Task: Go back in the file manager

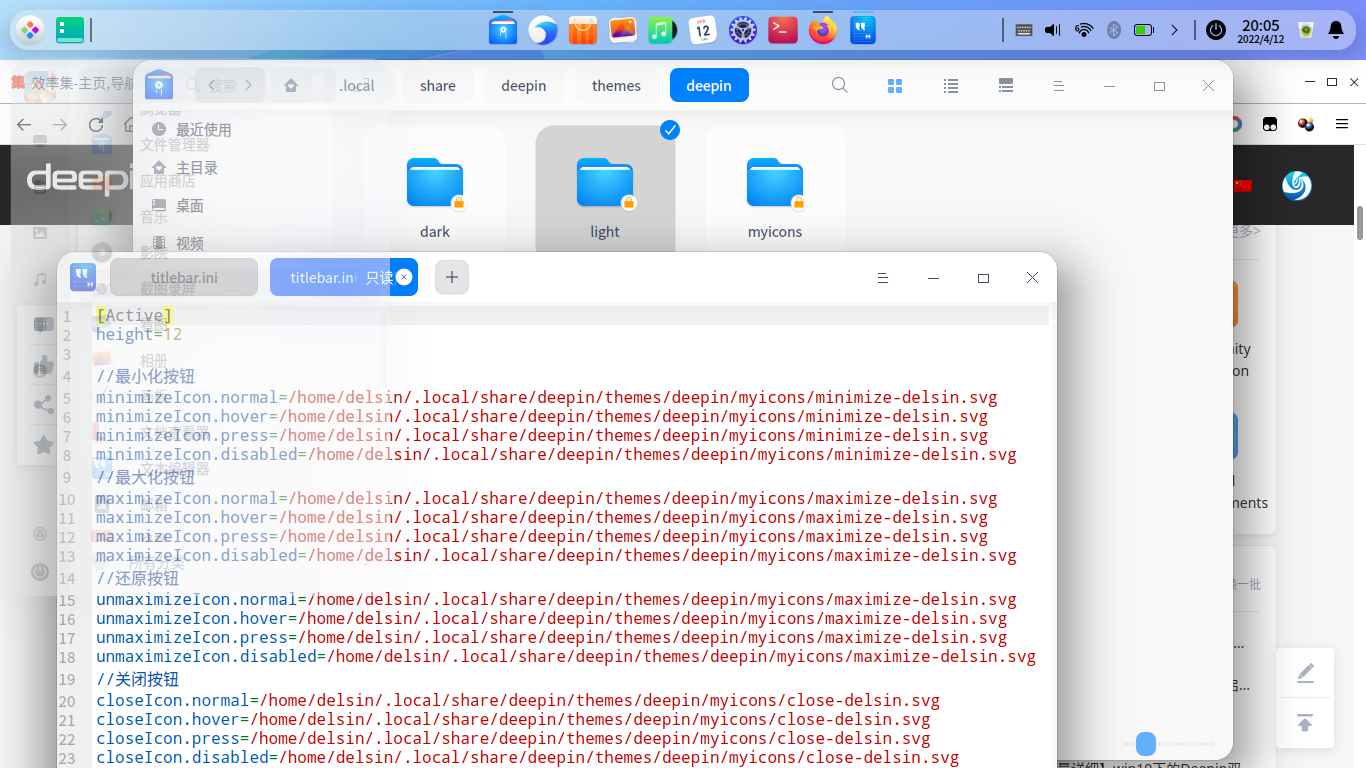Action: (x=212, y=86)
